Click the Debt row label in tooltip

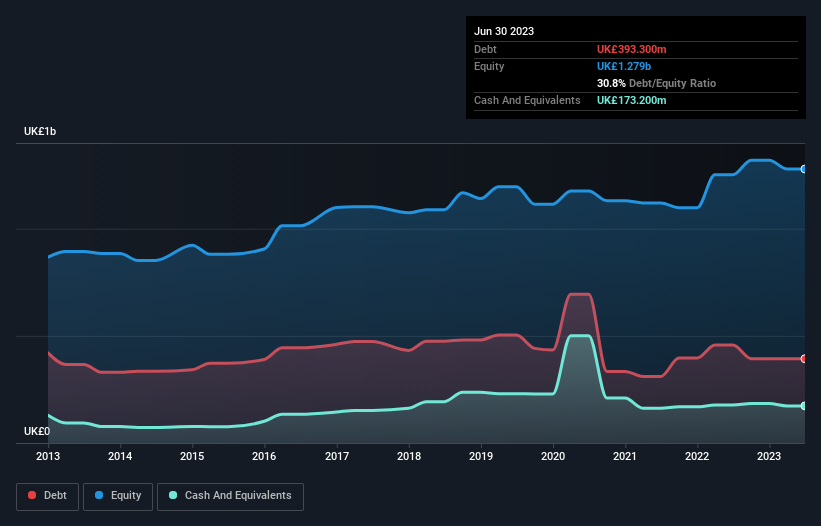[485, 49]
